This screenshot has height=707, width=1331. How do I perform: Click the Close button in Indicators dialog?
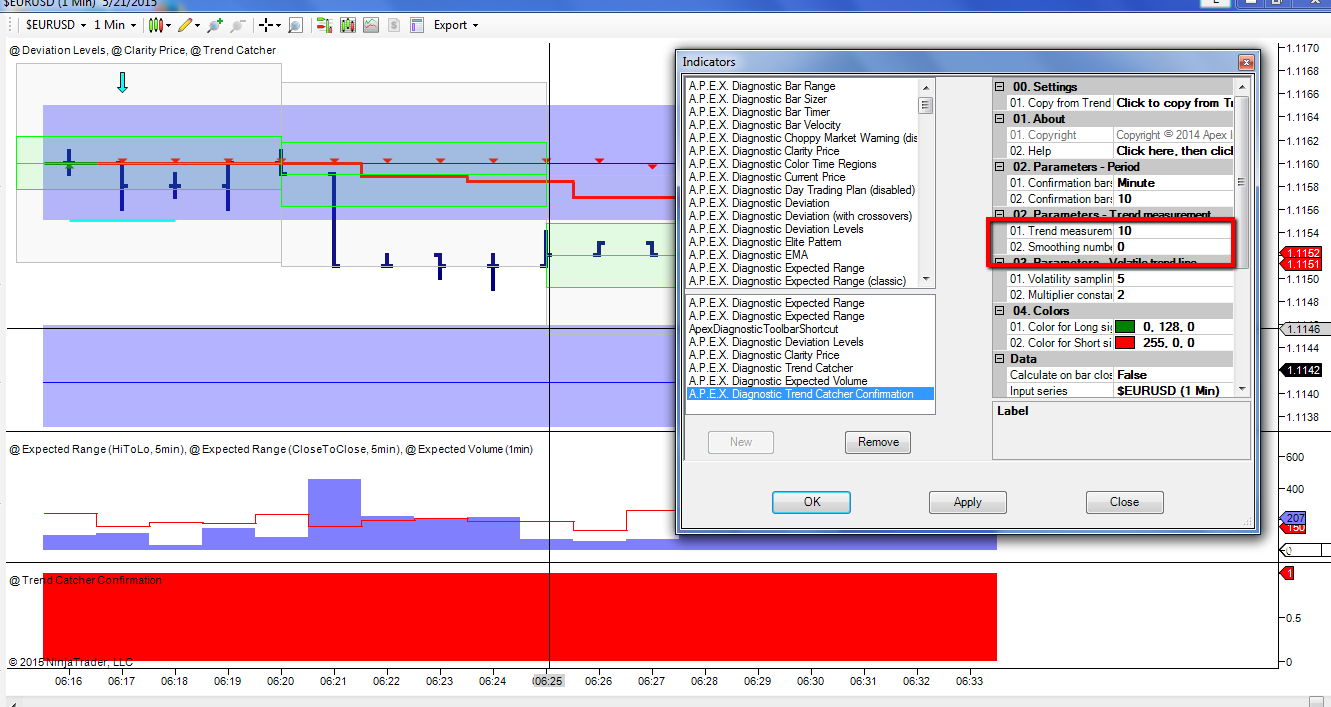click(1124, 502)
